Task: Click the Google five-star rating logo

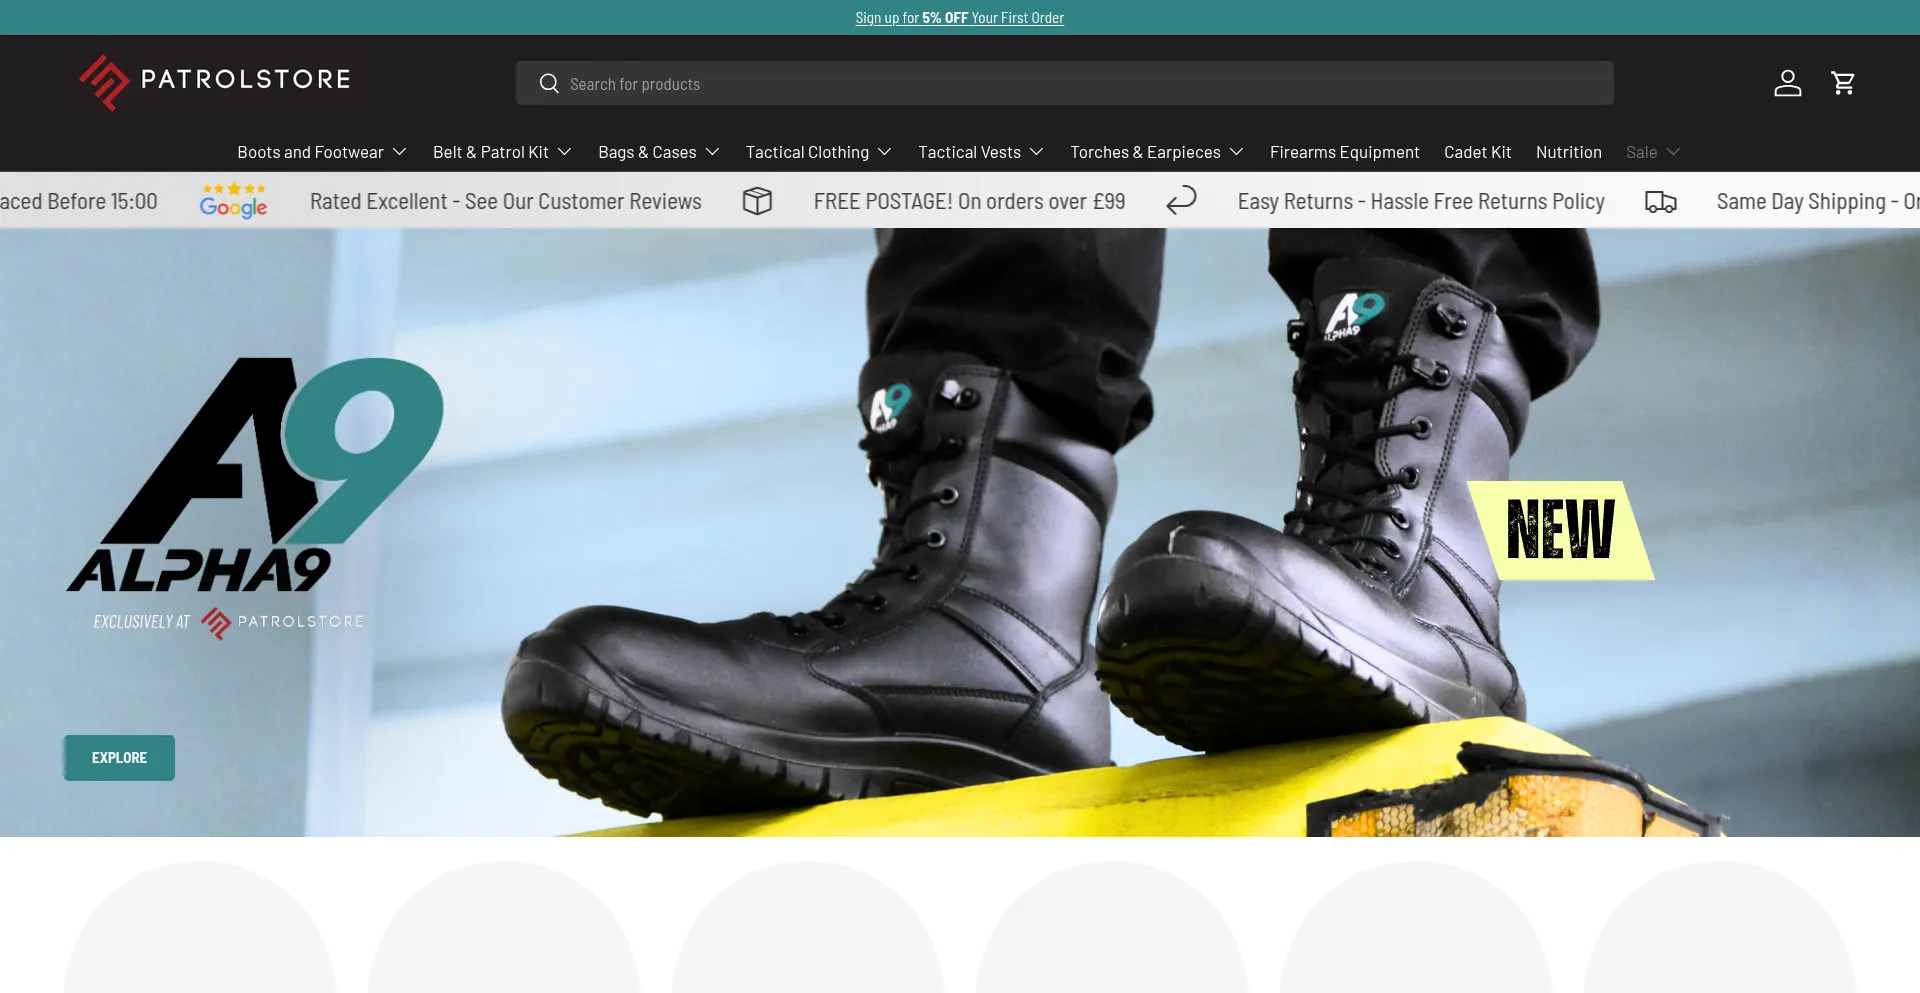Action: 233,201
